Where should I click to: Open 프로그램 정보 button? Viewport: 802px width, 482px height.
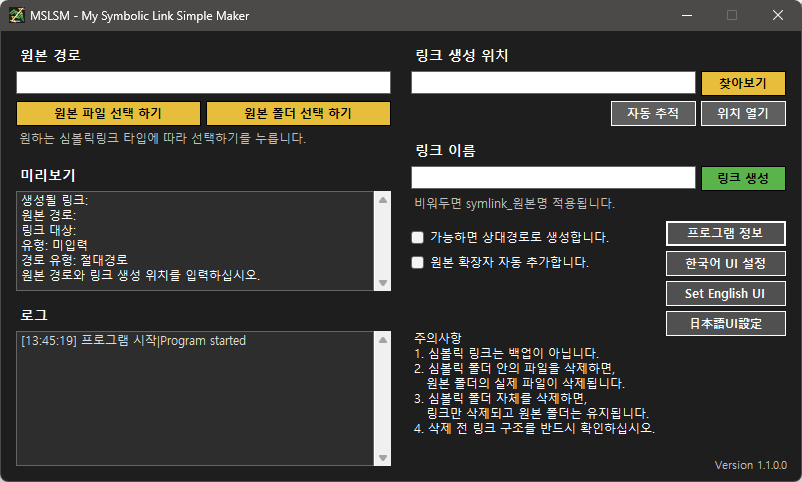[725, 233]
